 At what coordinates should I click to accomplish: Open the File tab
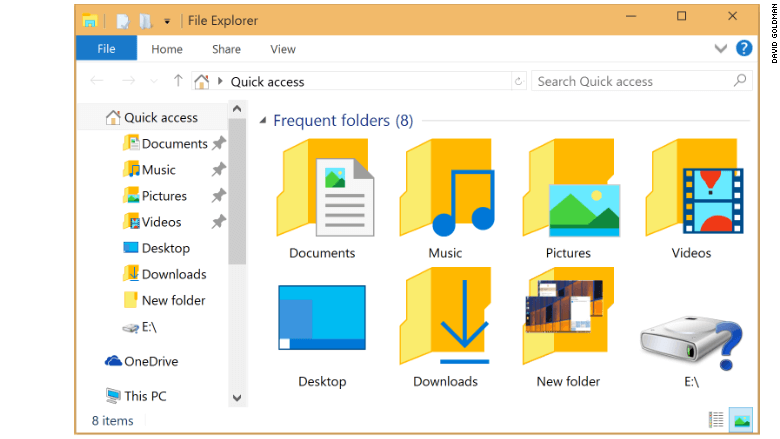point(106,48)
